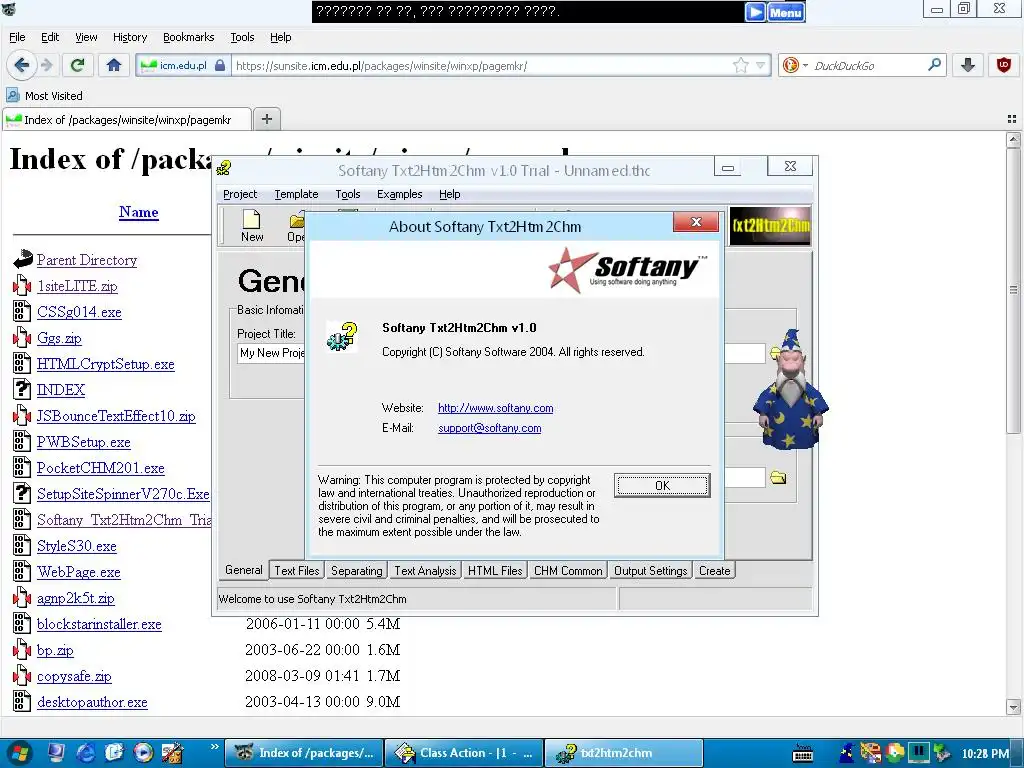Click the Name column header link
The image size is (1024, 768).
click(x=138, y=212)
